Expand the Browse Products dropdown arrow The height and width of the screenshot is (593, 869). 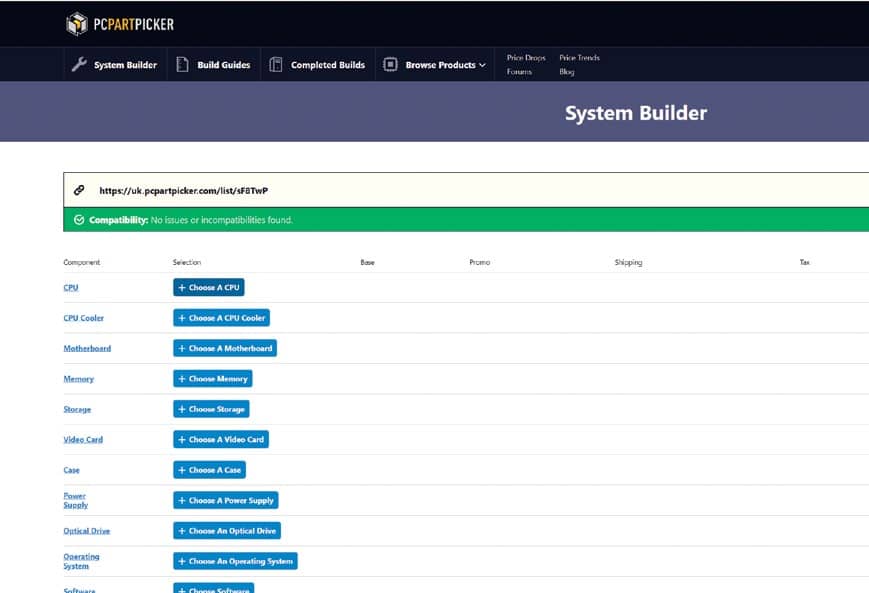pyautogui.click(x=482, y=65)
